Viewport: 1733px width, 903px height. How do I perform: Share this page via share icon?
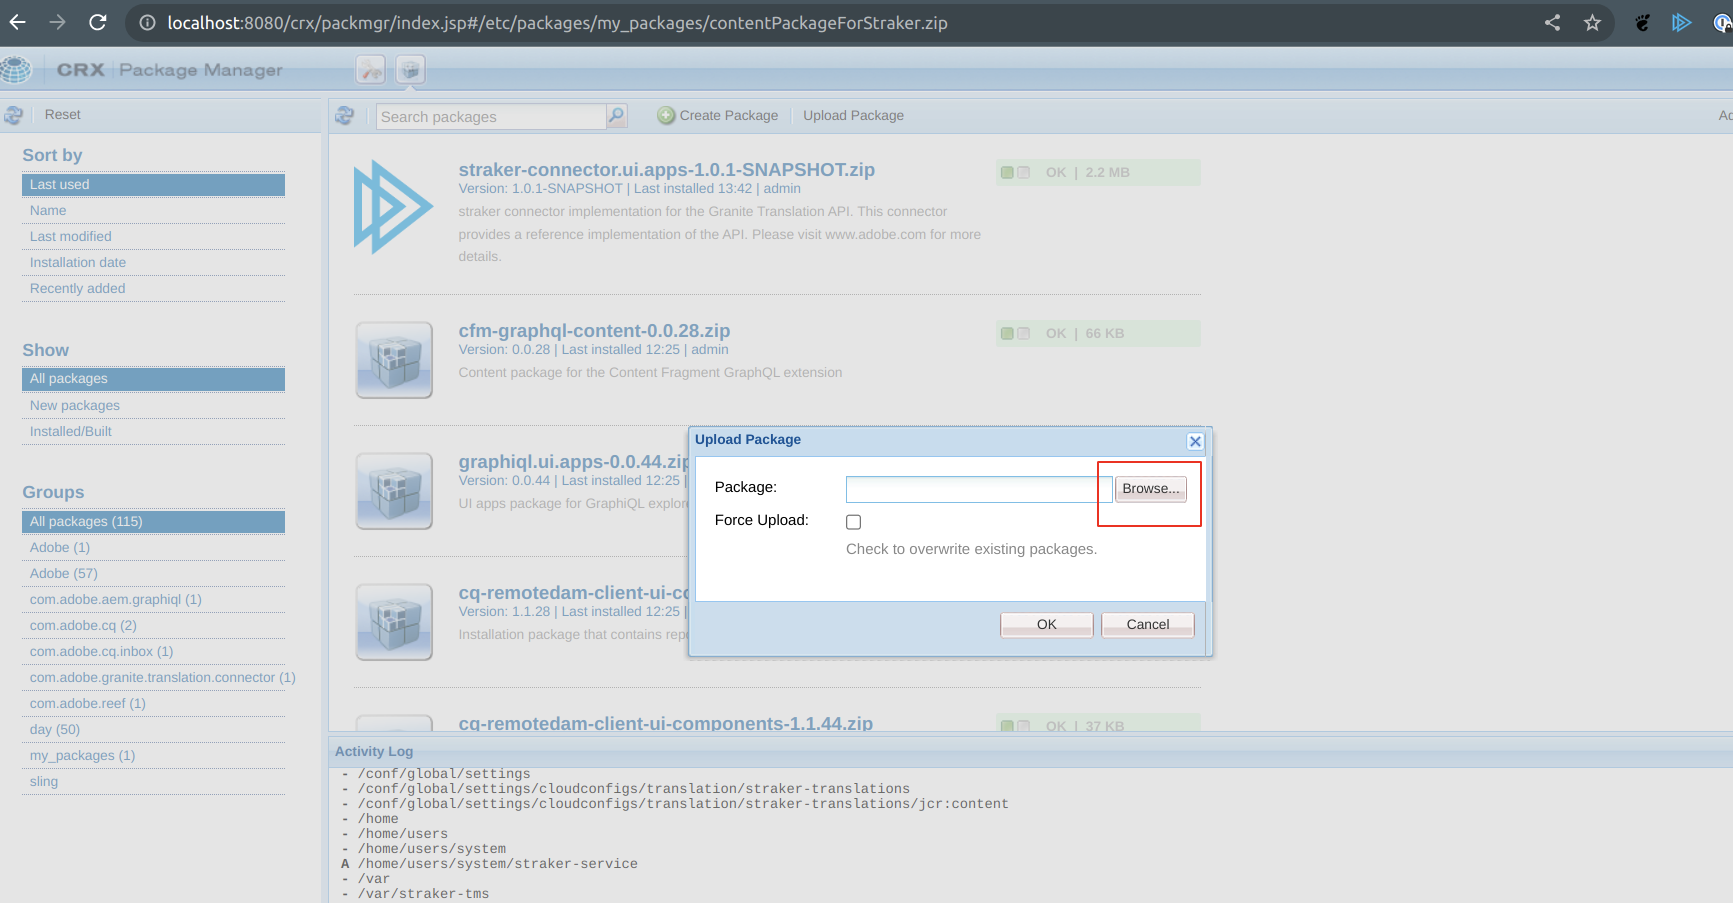[x=1552, y=22]
